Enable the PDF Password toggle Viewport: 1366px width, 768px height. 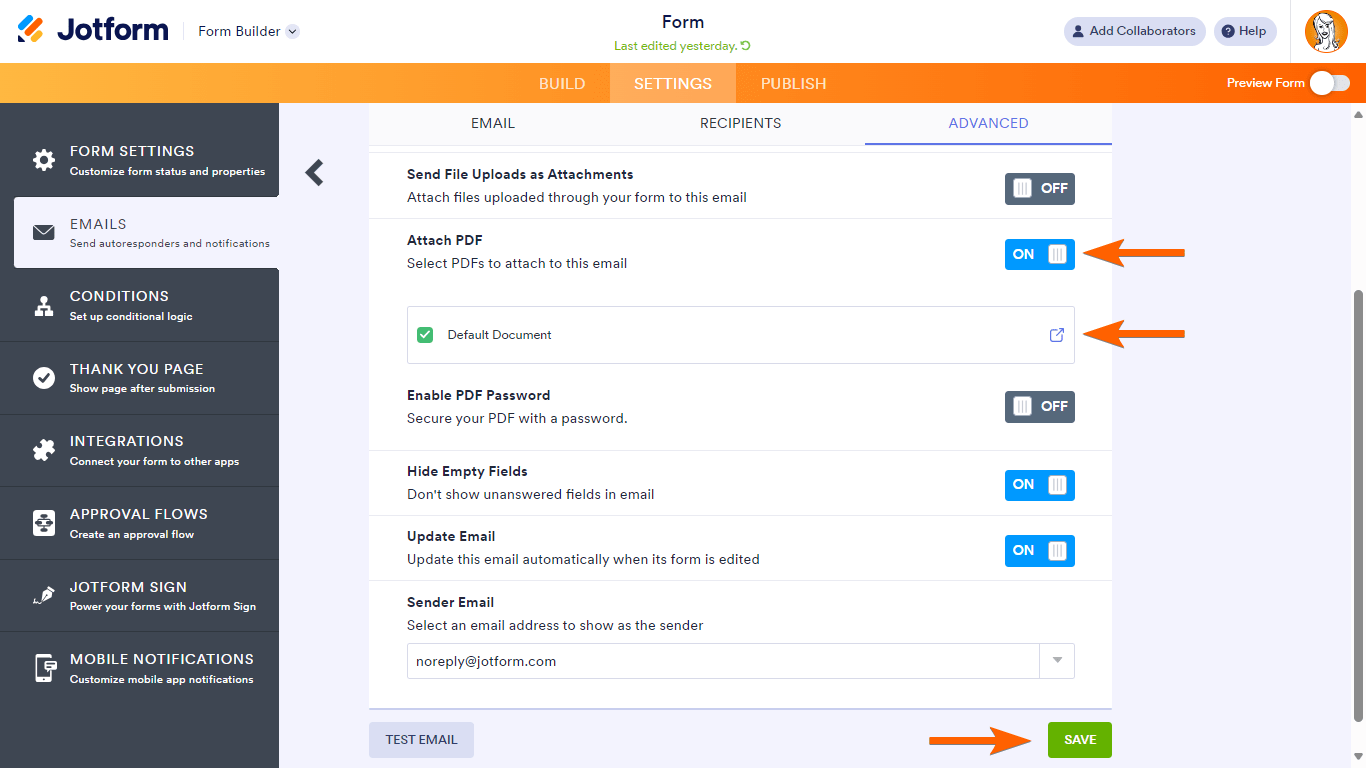pyautogui.click(x=1039, y=406)
